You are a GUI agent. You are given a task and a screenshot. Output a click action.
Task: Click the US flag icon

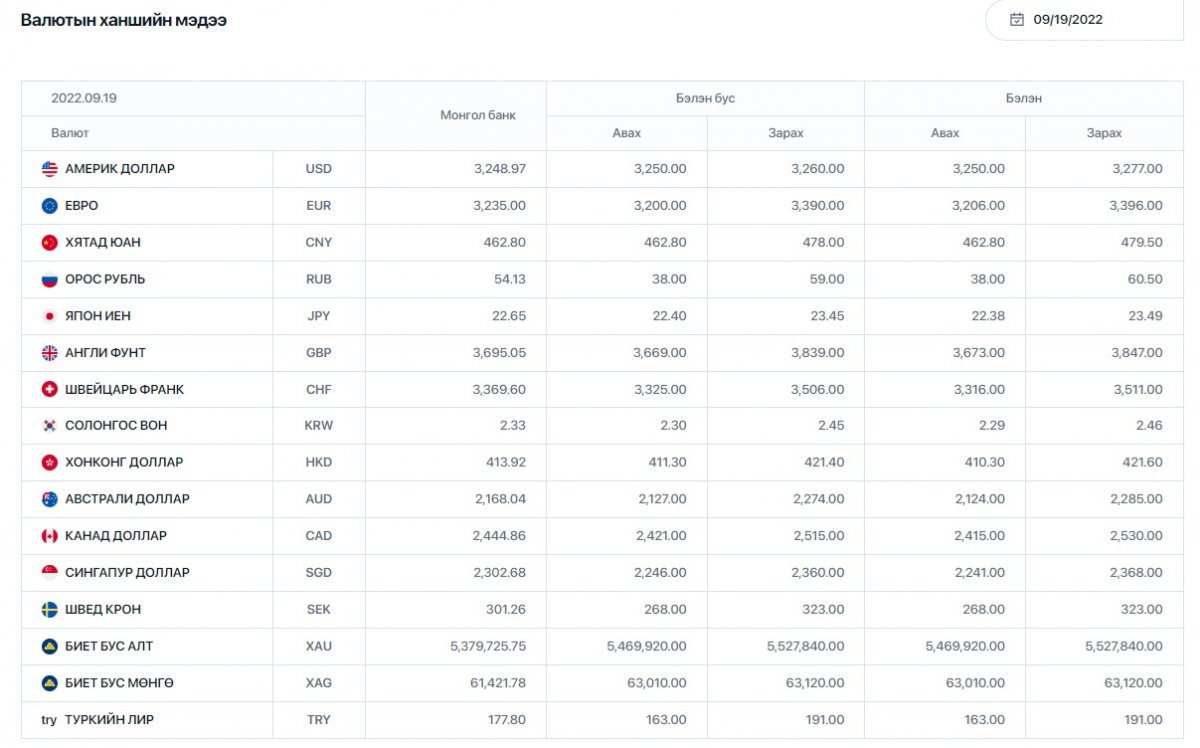(49, 169)
